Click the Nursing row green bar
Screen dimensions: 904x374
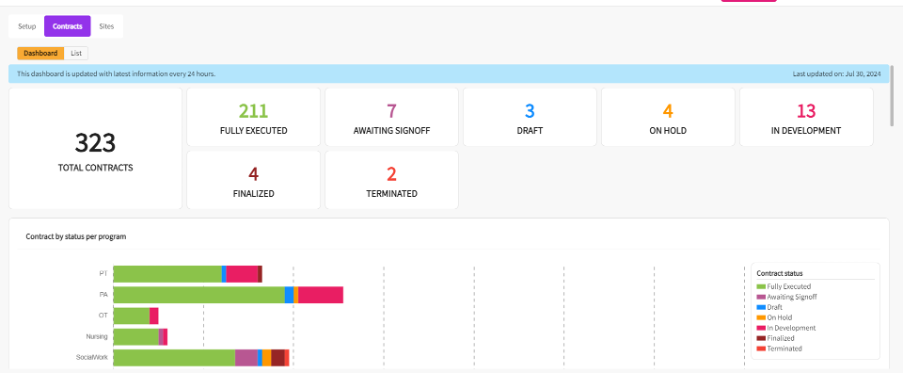click(136, 337)
